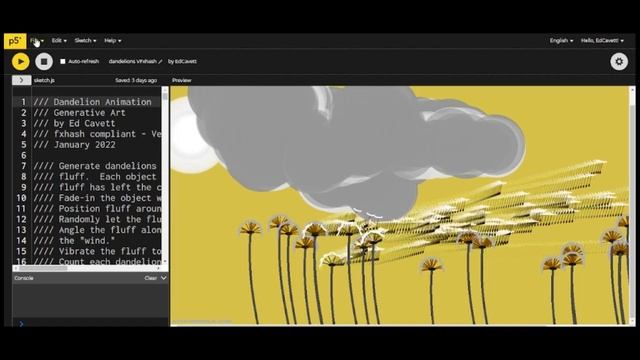The height and width of the screenshot is (360, 640).
Task: Click code line 1 Dandelion Animation
Action: pyautogui.click(x=92, y=102)
